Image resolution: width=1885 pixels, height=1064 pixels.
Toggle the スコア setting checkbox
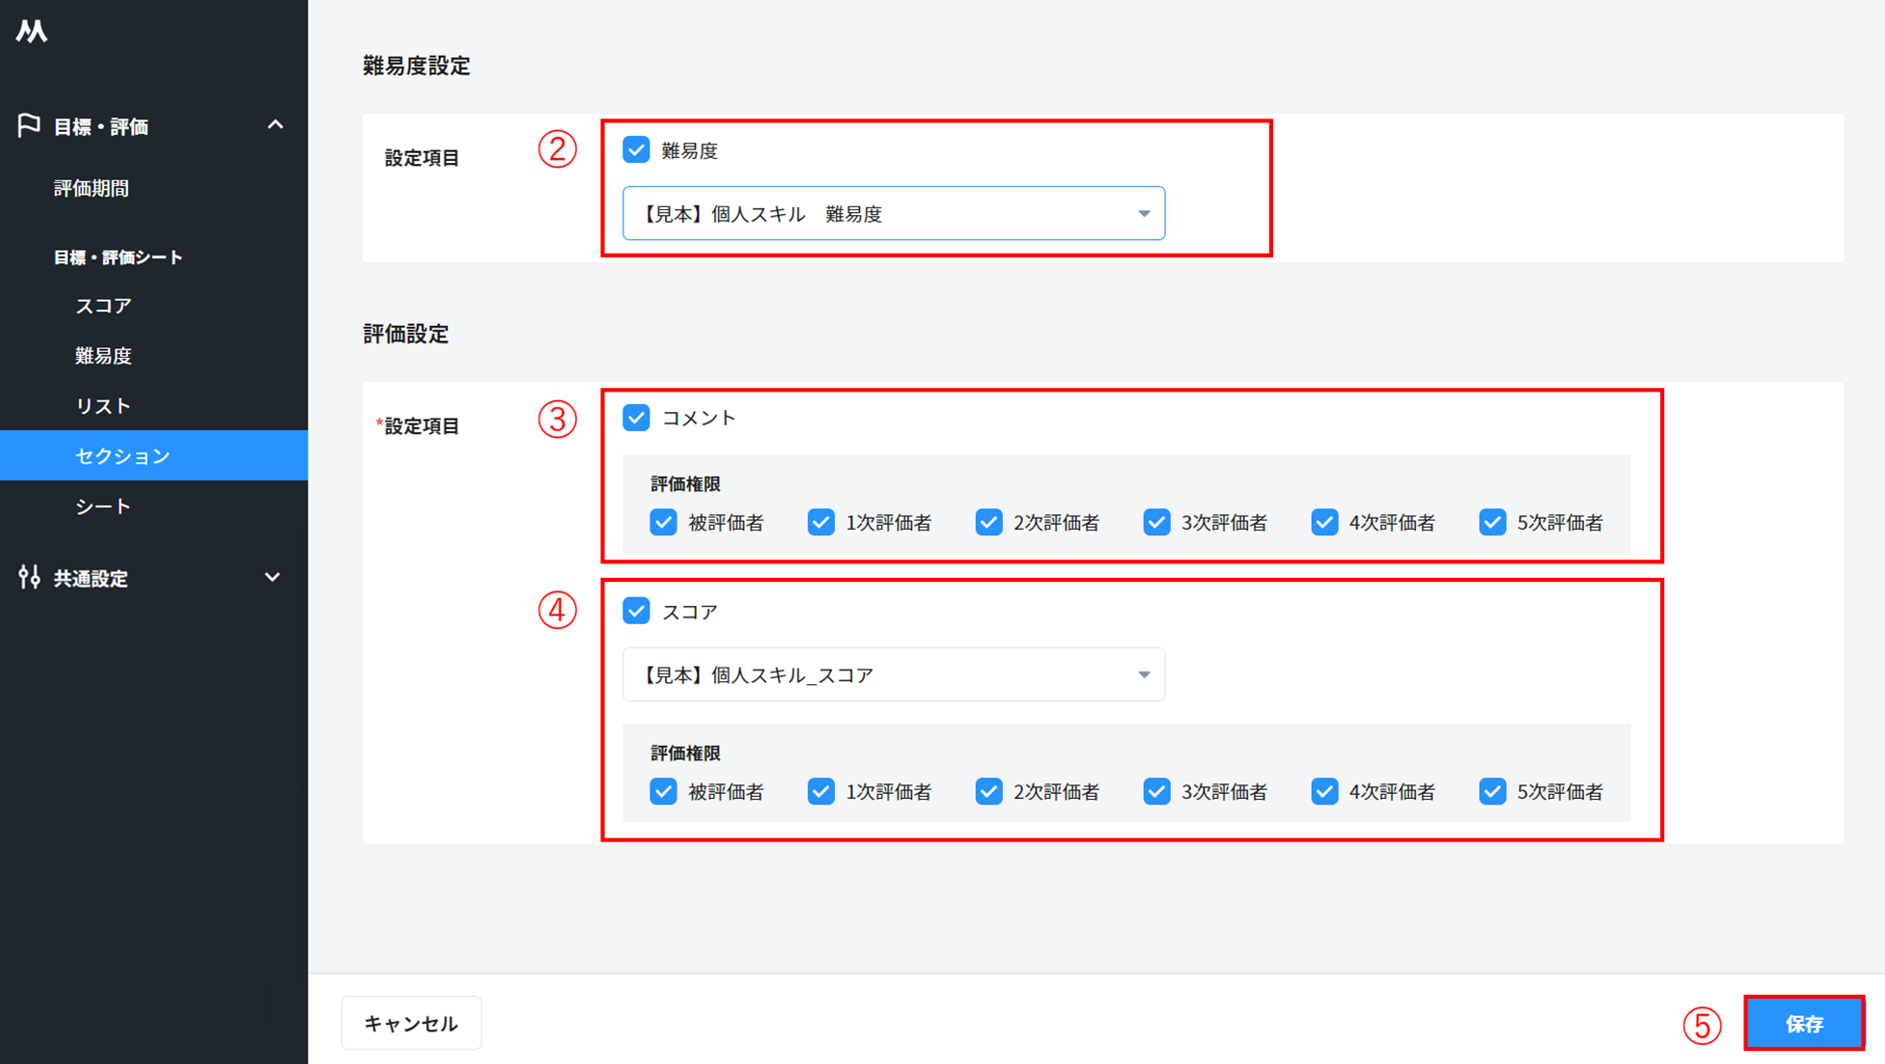pyautogui.click(x=636, y=611)
